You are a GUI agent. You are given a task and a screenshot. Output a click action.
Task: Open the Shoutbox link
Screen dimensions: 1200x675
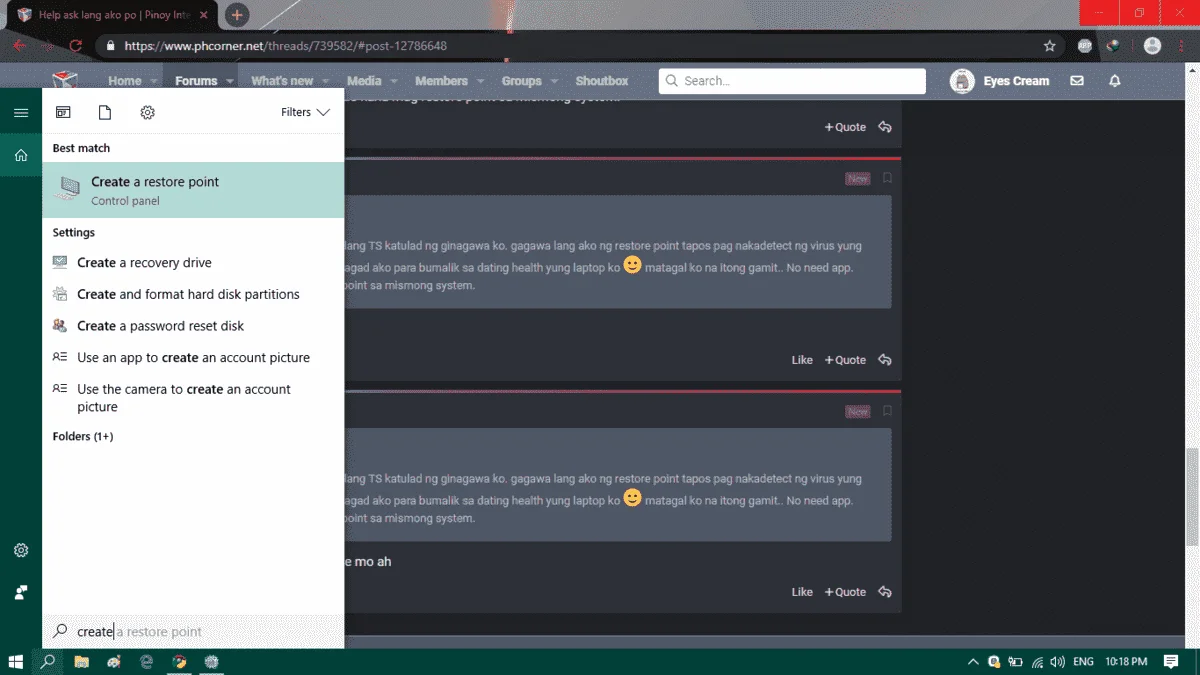pyautogui.click(x=602, y=81)
